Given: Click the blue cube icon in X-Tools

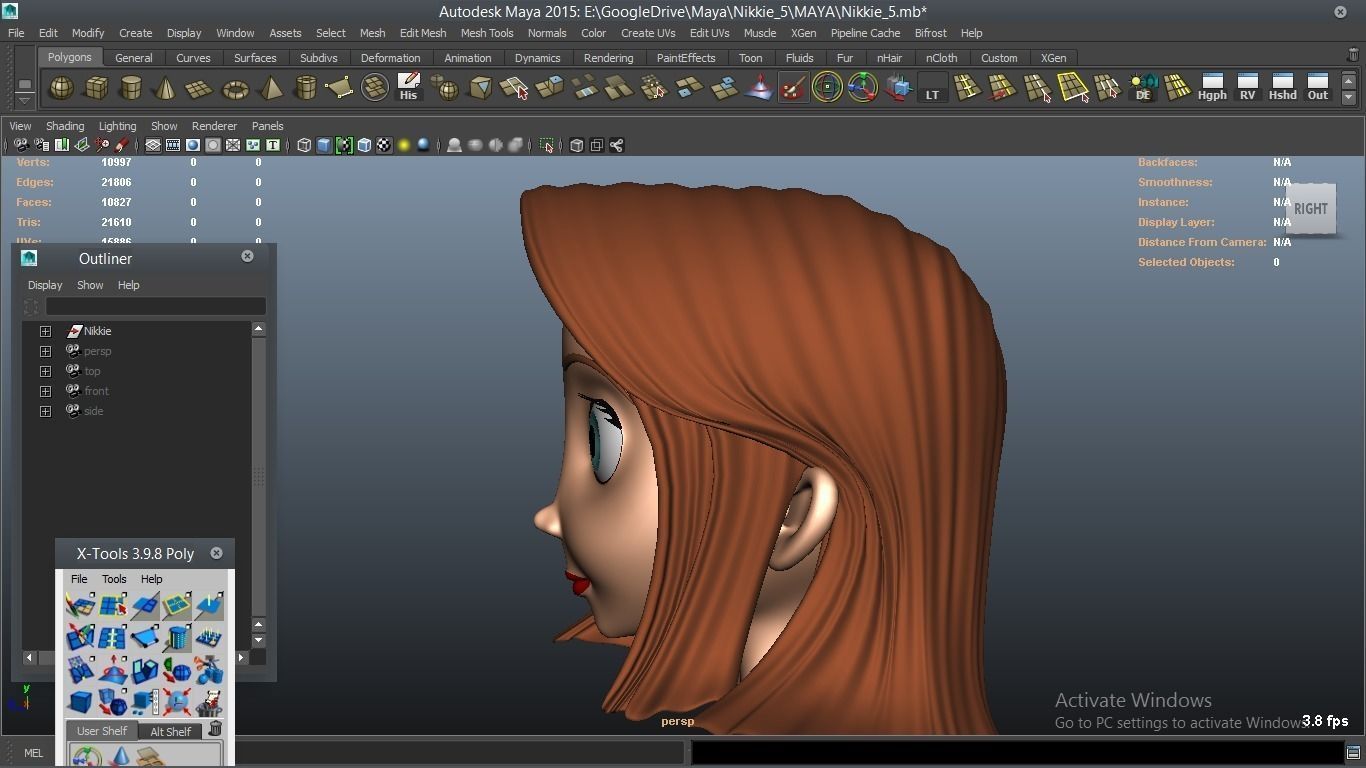Looking at the screenshot, I should (x=80, y=702).
